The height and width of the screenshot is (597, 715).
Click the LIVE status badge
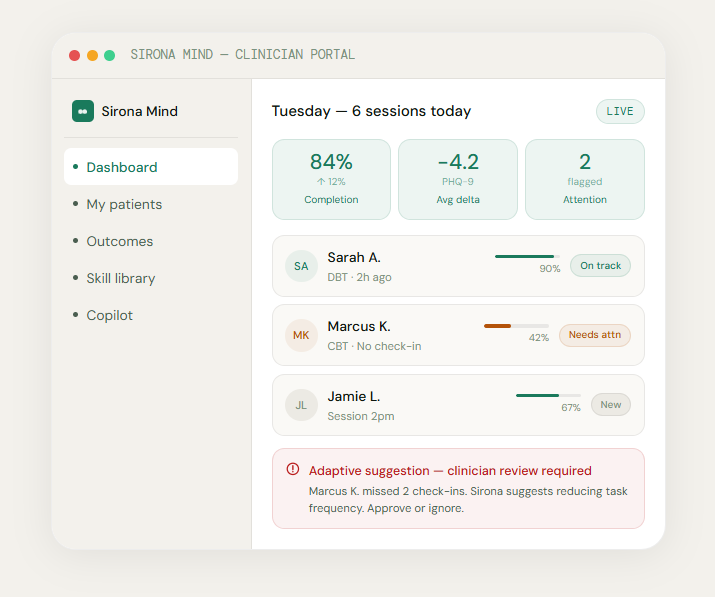pyautogui.click(x=620, y=111)
